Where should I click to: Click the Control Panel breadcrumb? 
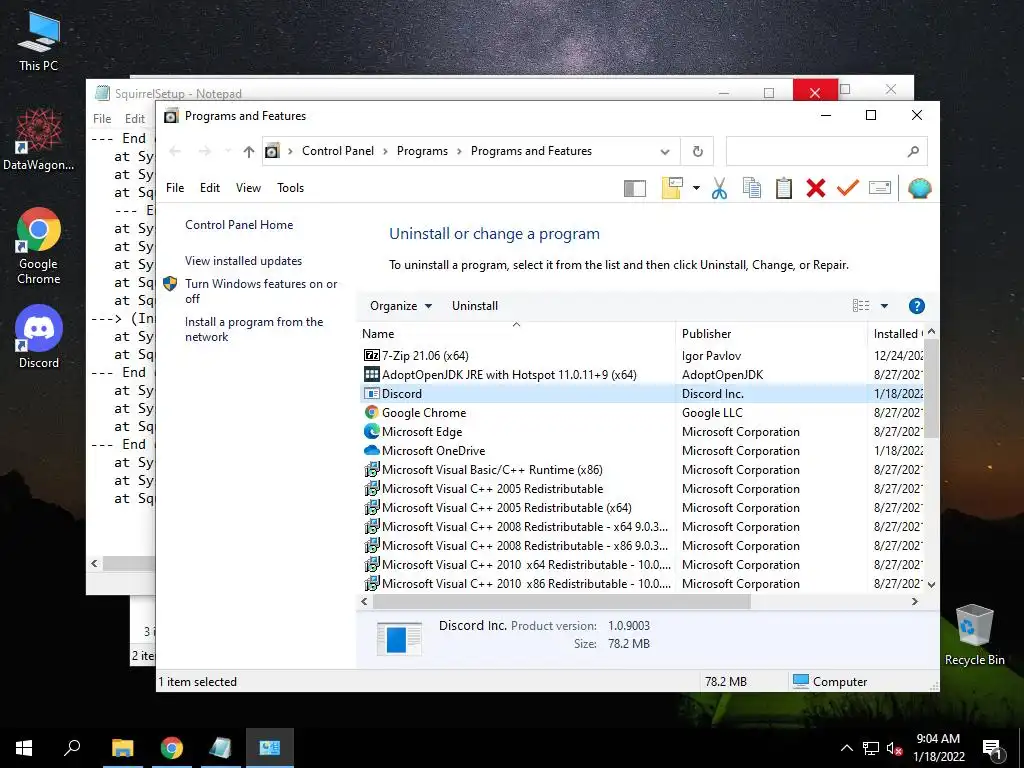tap(338, 151)
